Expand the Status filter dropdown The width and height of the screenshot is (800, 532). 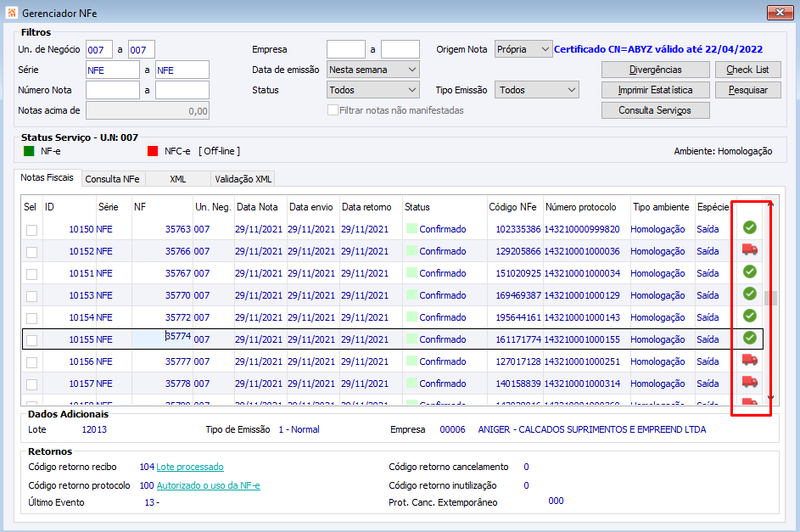pos(373,90)
